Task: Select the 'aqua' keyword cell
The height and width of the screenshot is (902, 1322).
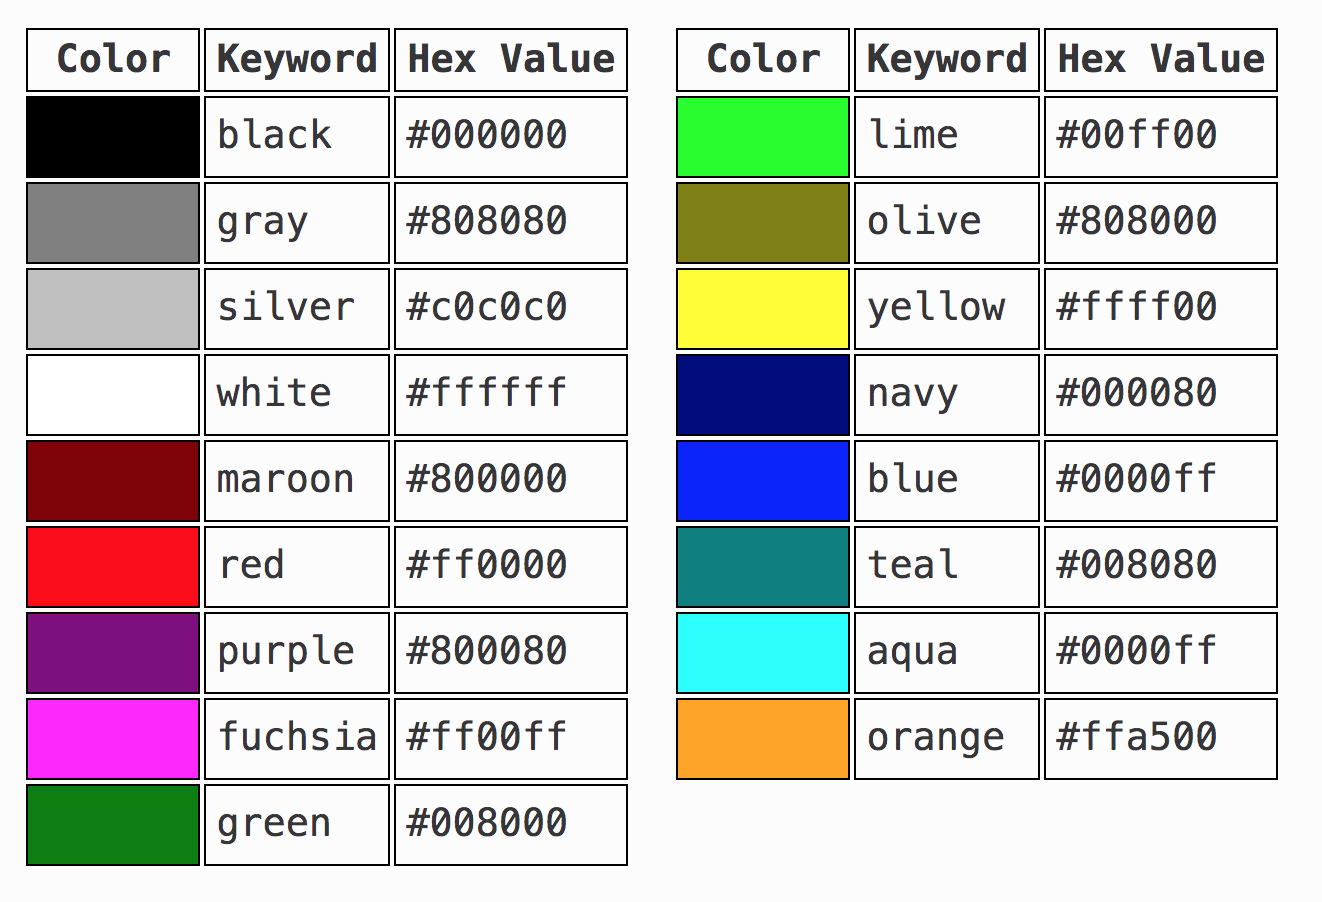Action: 947,653
